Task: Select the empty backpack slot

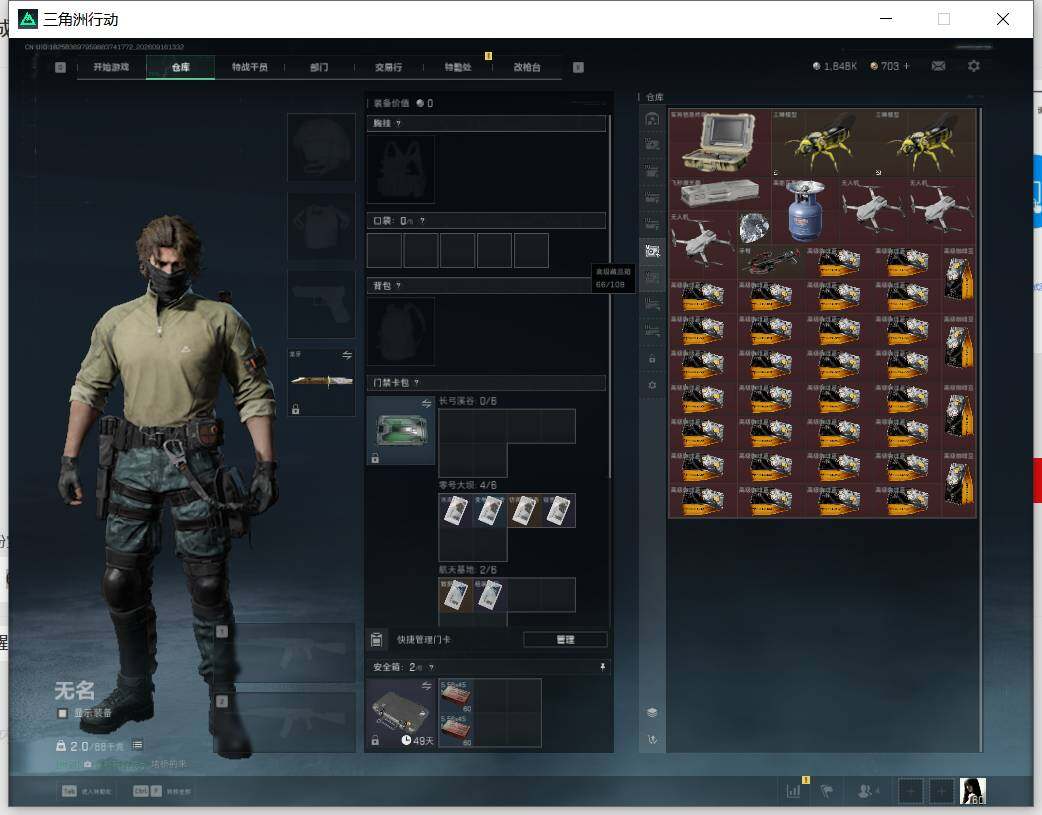Action: click(401, 331)
